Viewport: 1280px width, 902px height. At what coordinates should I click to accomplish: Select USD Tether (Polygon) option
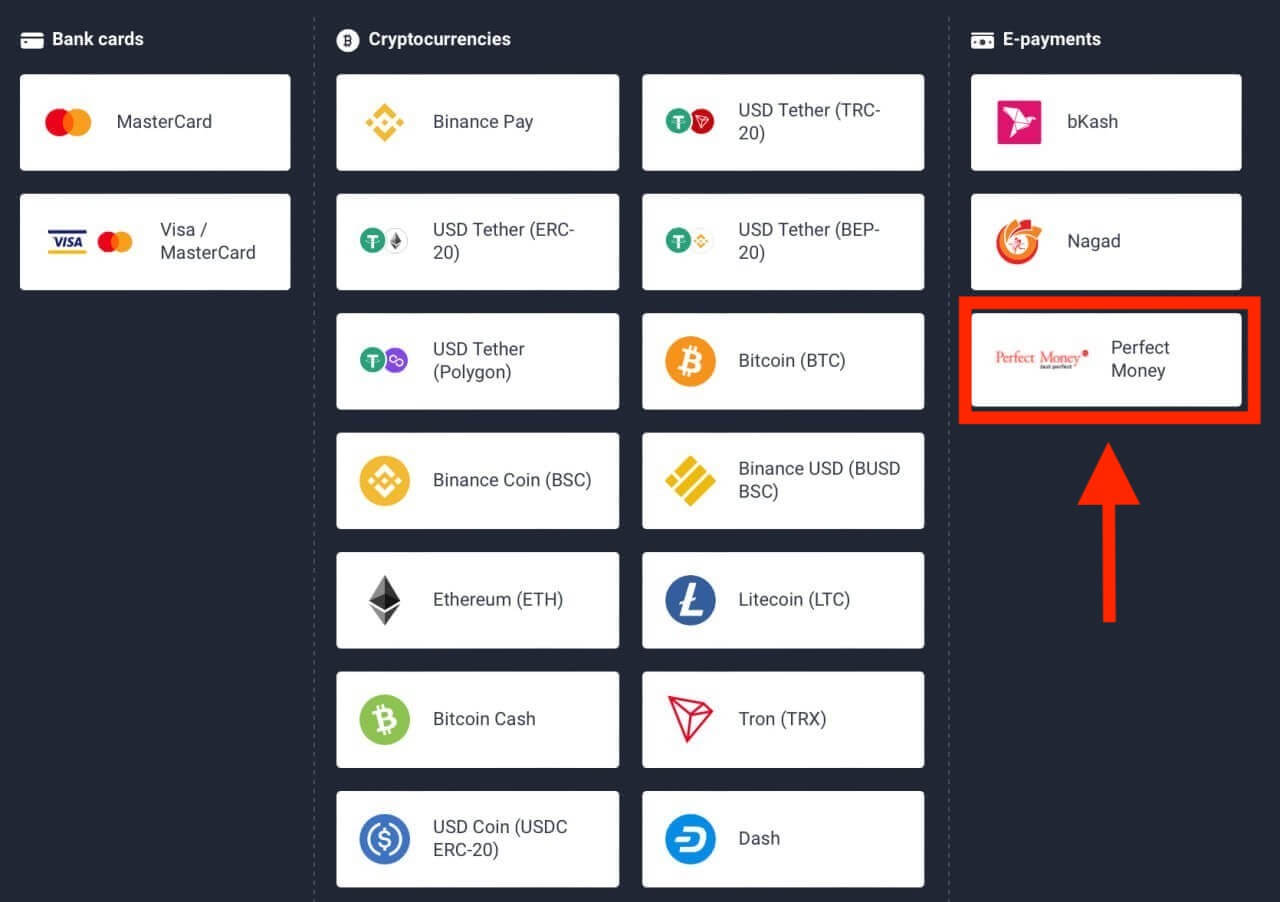477,361
